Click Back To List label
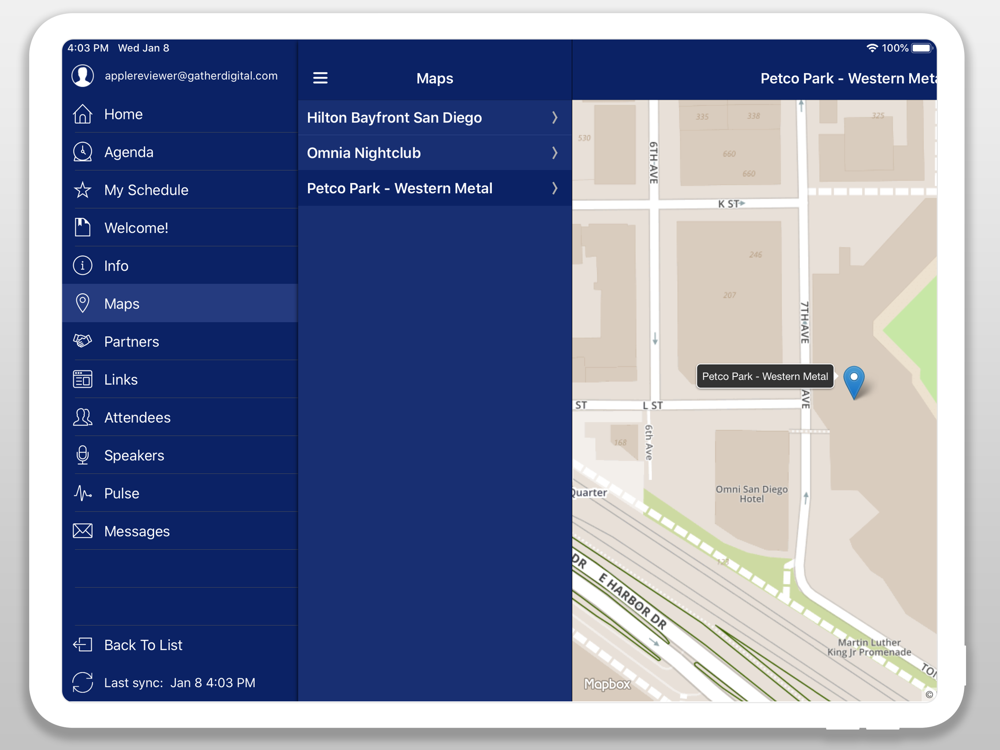Image resolution: width=1000 pixels, height=750 pixels. (143, 645)
